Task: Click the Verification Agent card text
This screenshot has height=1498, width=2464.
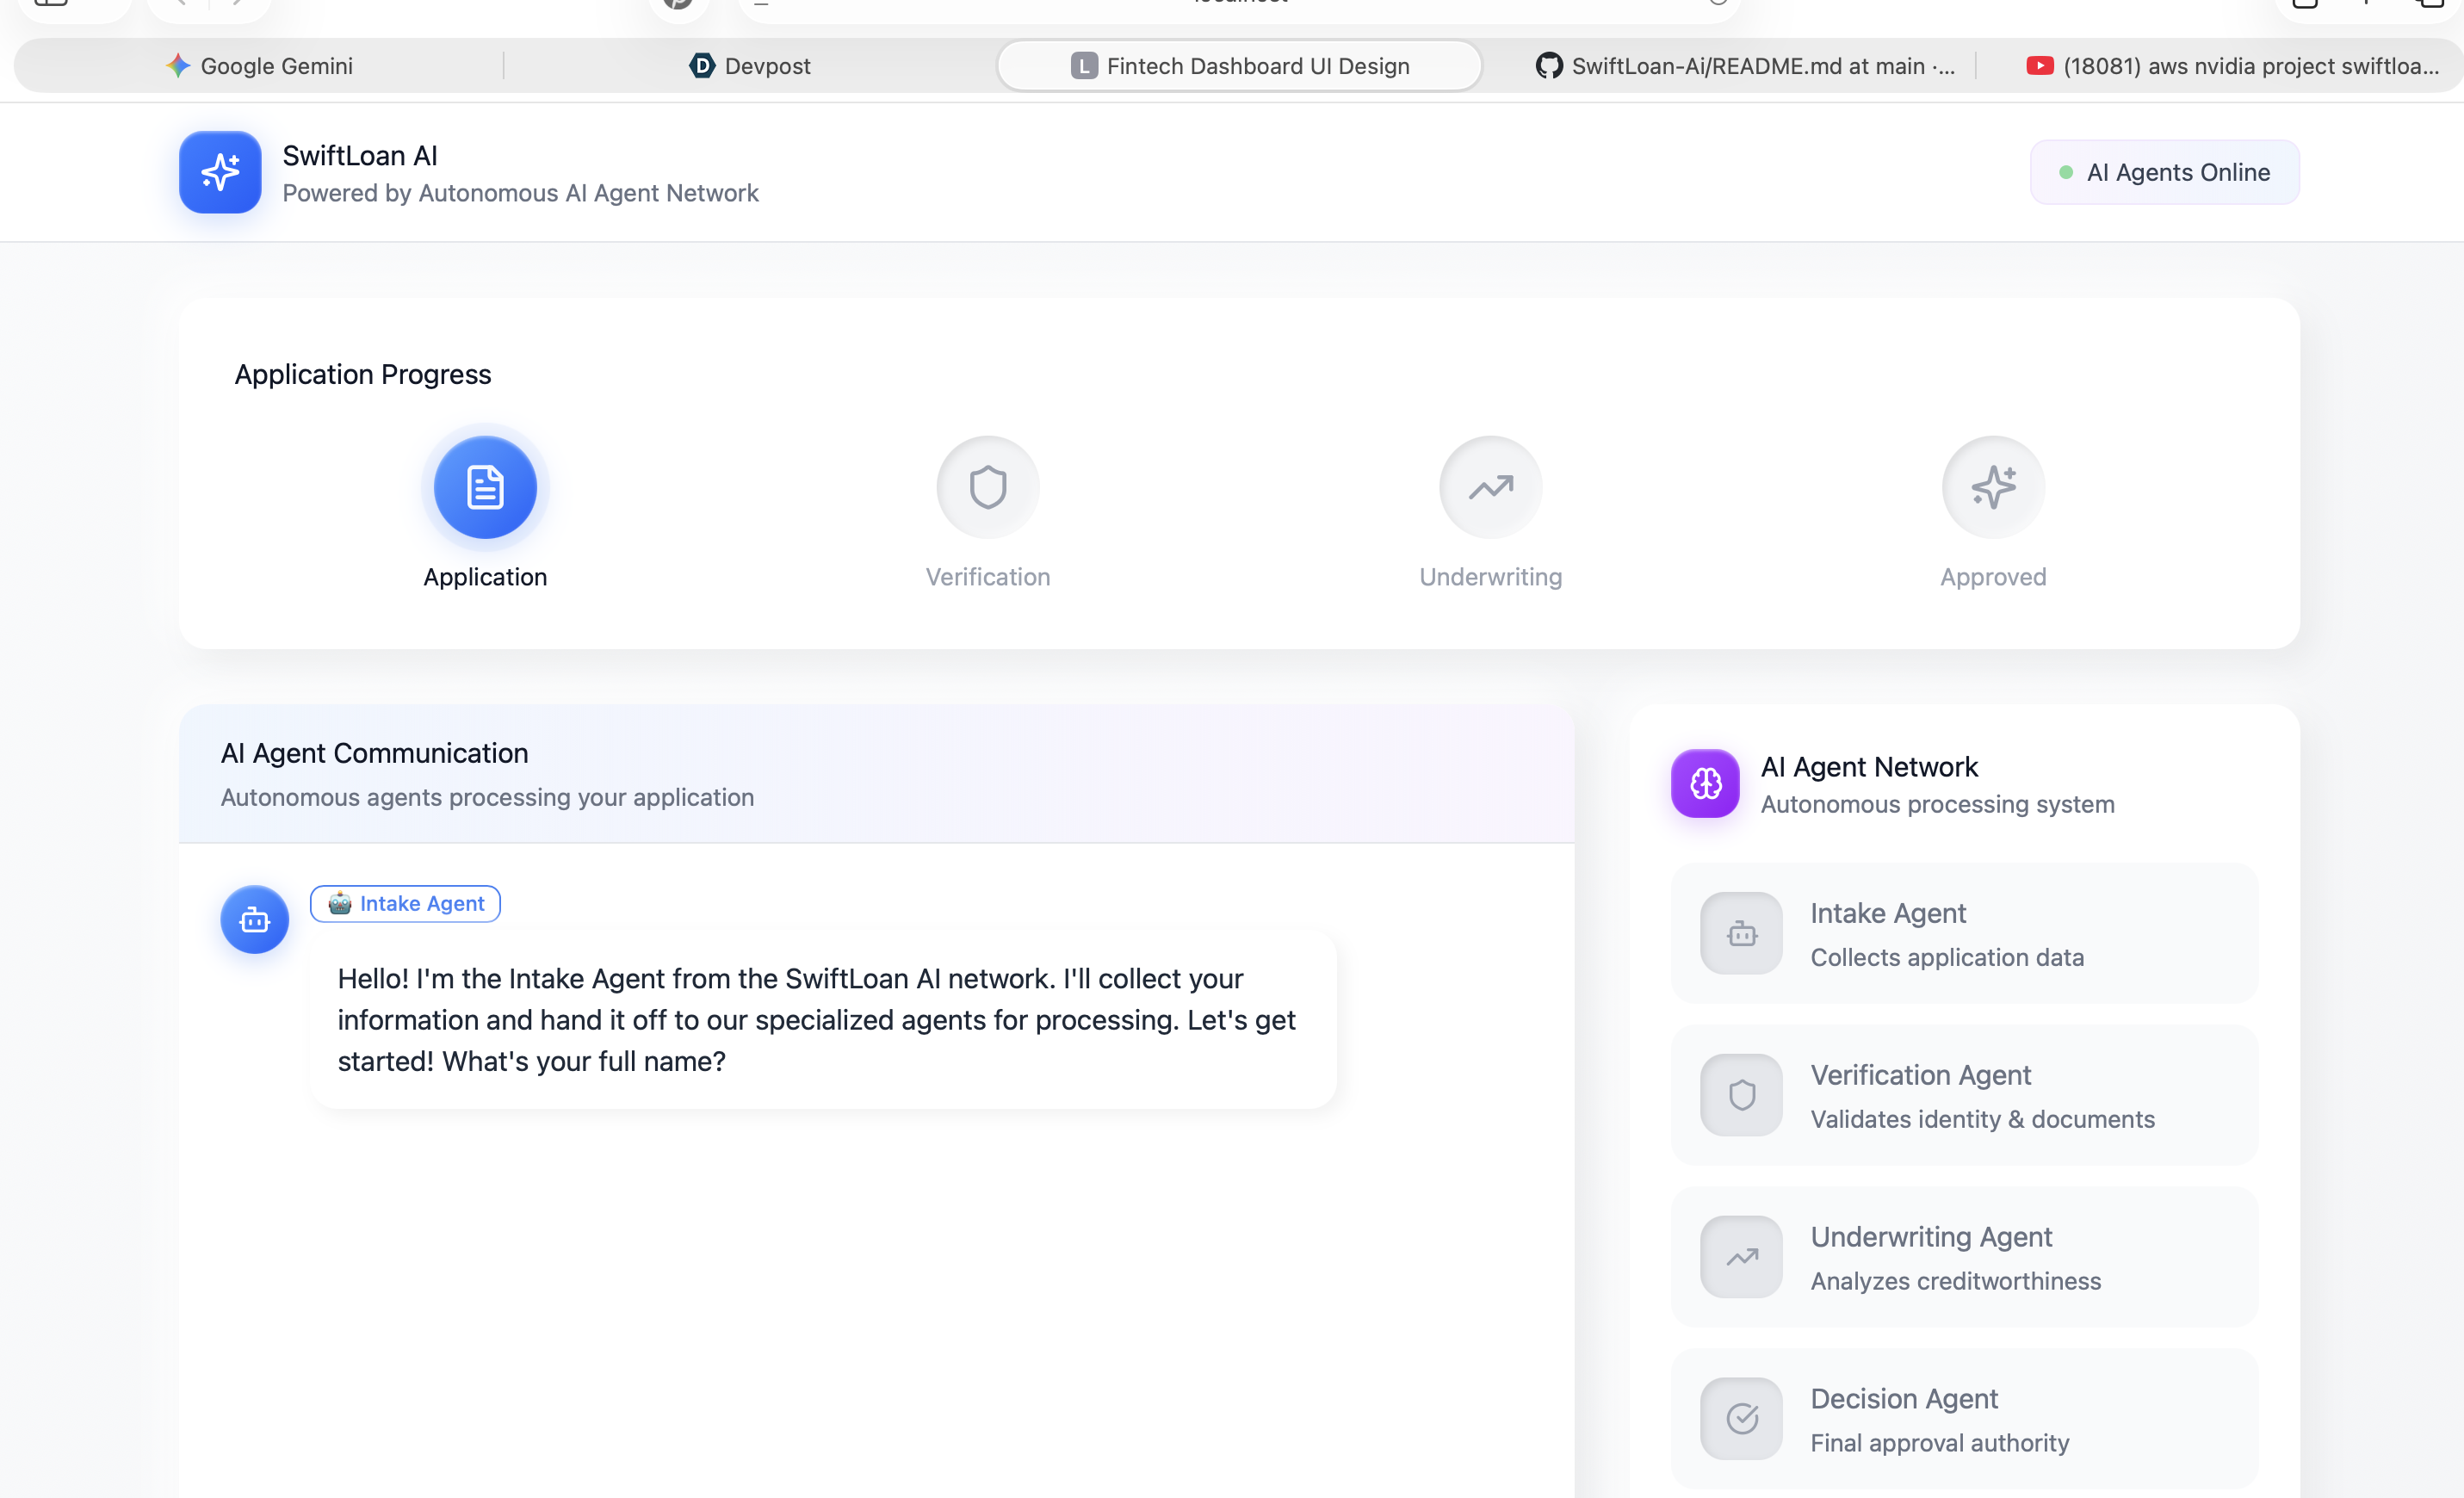Action: (1981, 1096)
